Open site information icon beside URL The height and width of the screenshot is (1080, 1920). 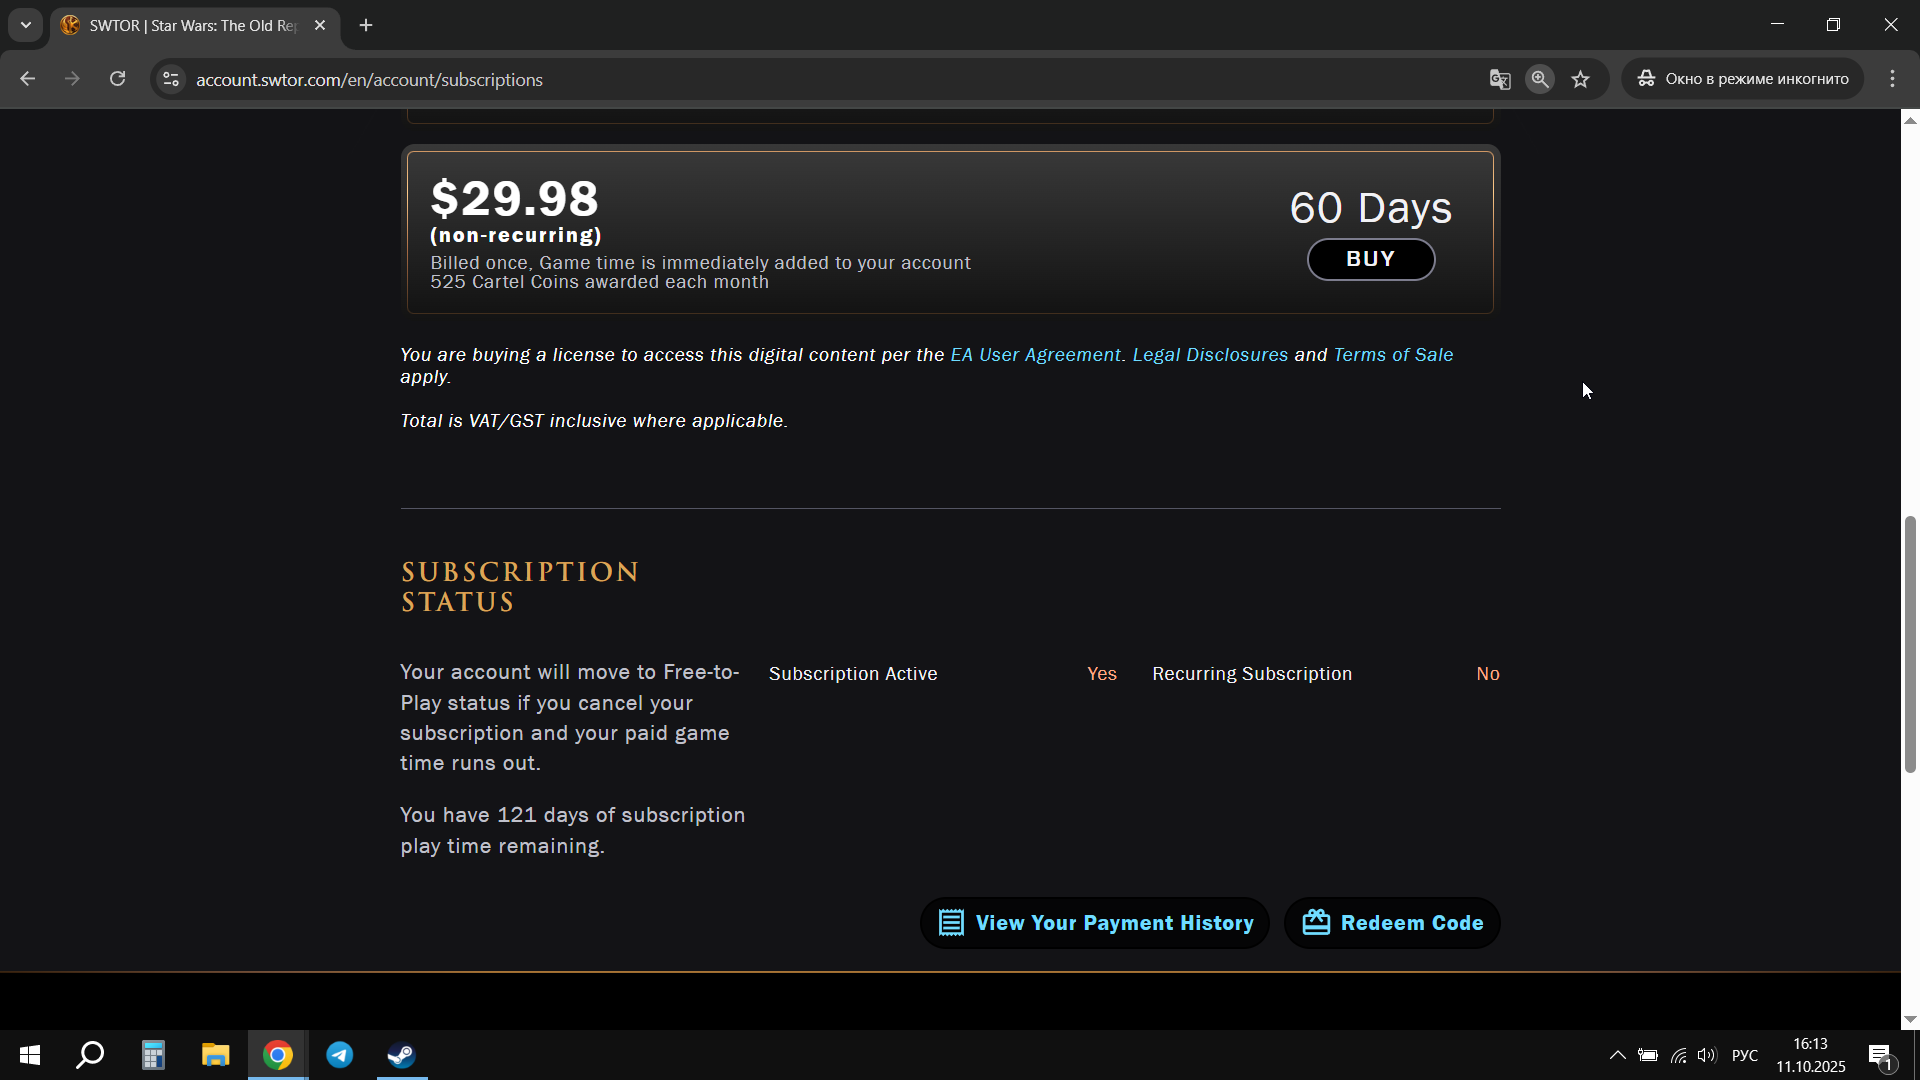click(x=171, y=79)
